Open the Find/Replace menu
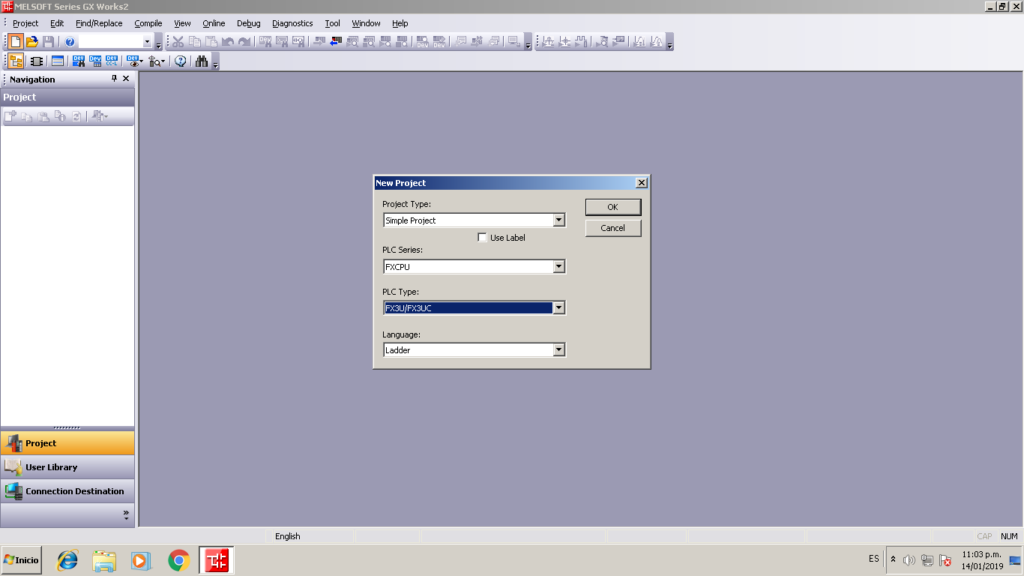Image resolution: width=1024 pixels, height=576 pixels. tap(99, 24)
